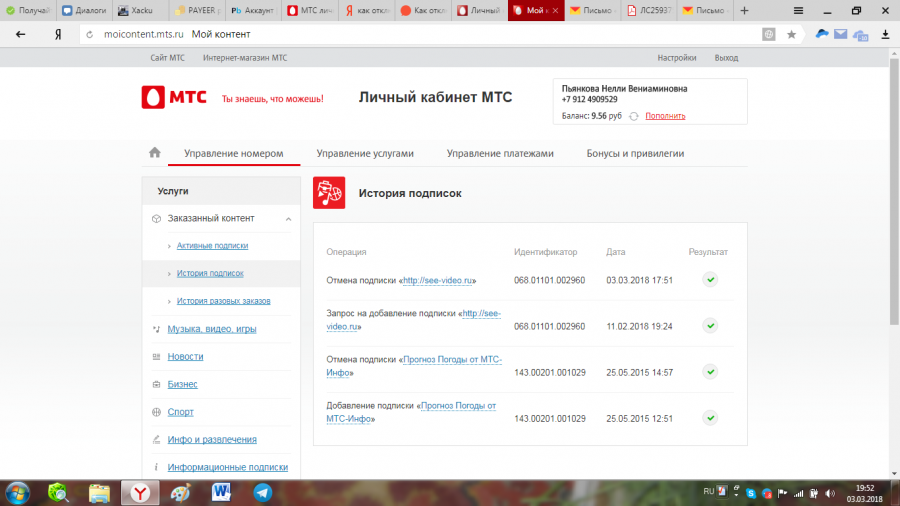
Task: Click the MTS logo
Action: [174, 98]
